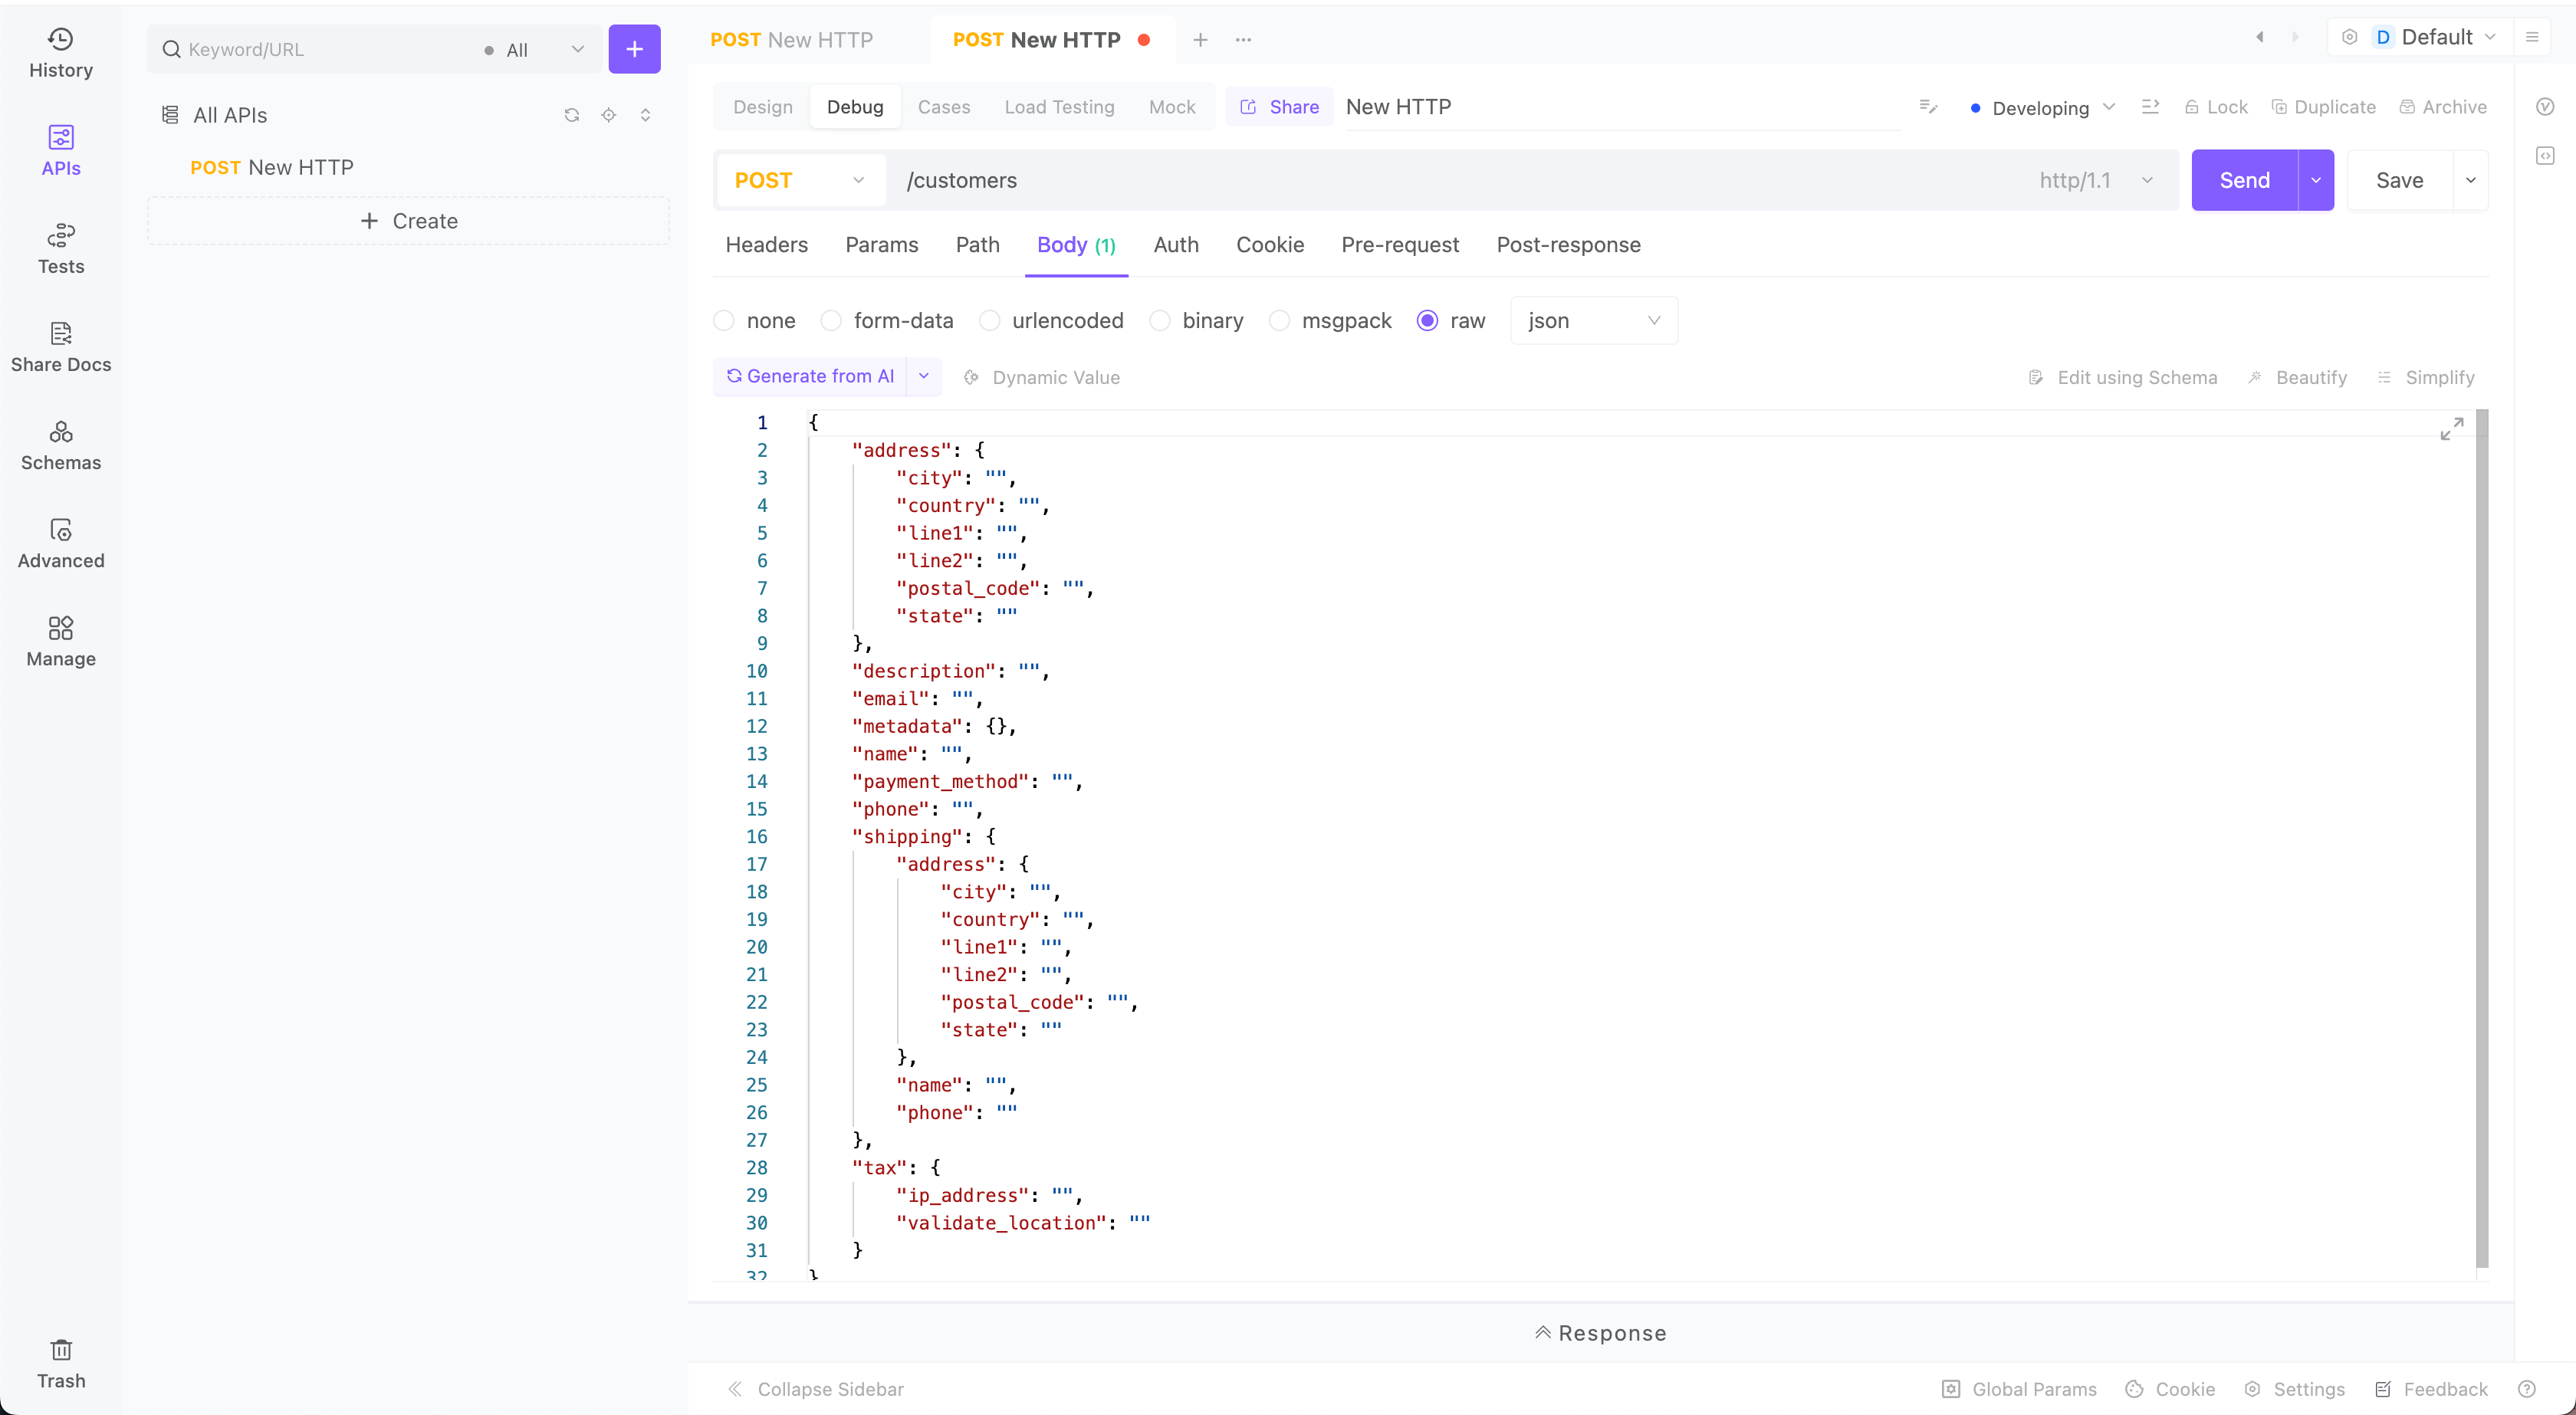Click the code snippet icon on right rail
The width and height of the screenshot is (2576, 1415).
[2545, 156]
